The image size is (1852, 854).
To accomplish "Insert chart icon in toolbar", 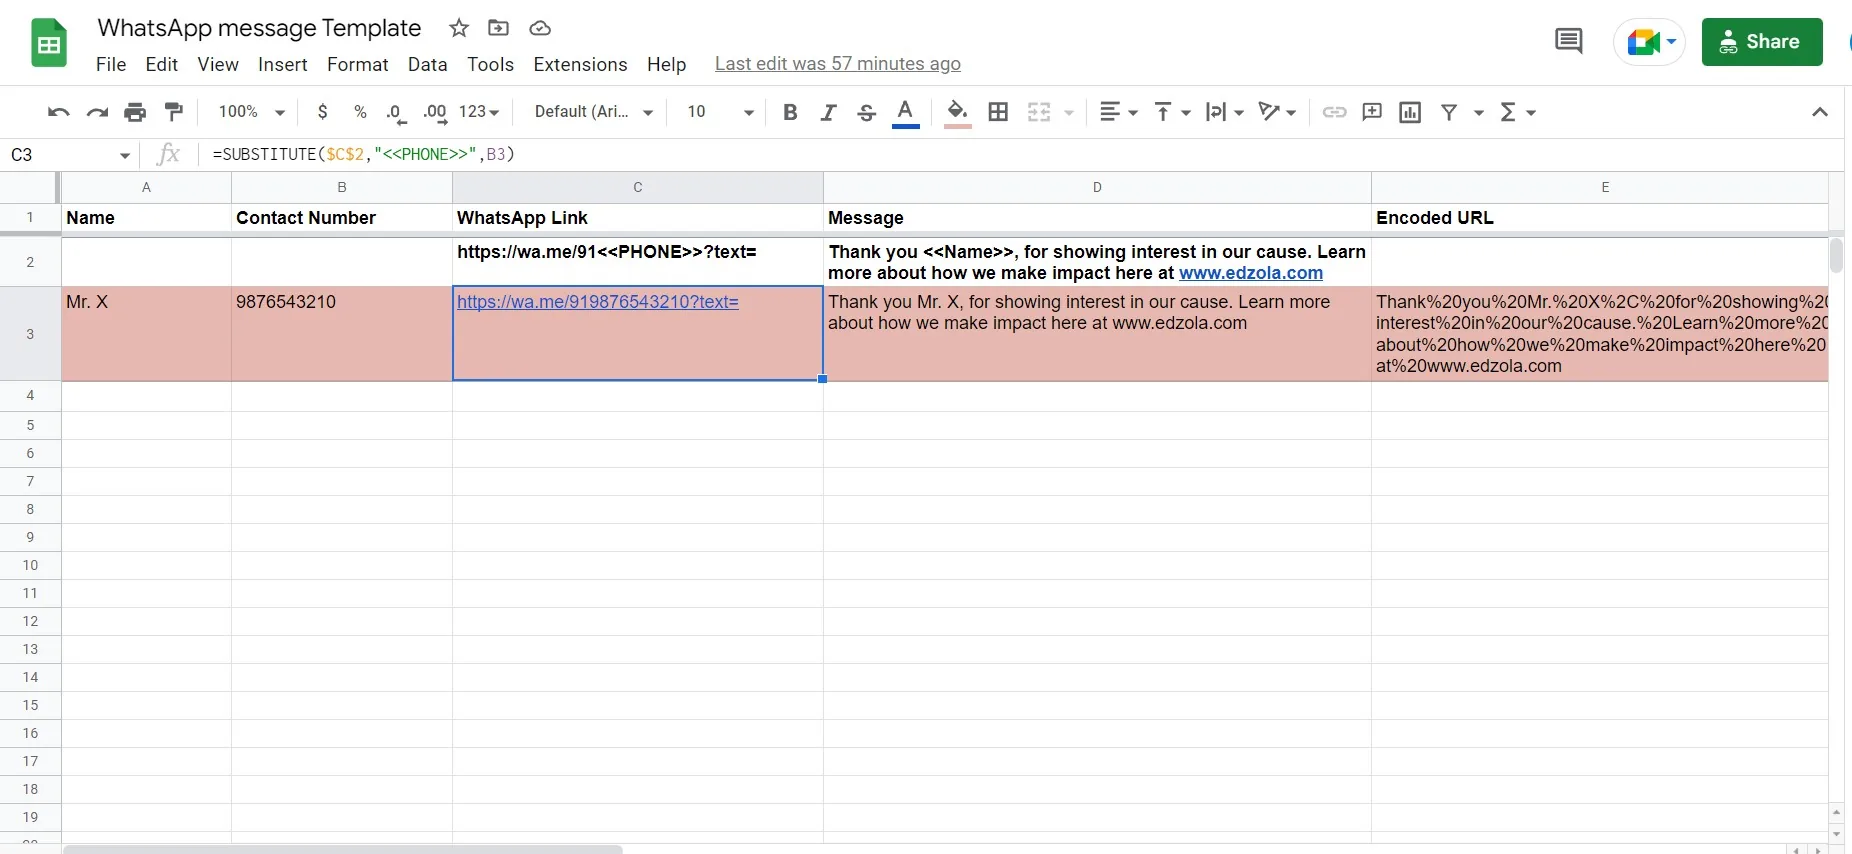I will tap(1410, 112).
